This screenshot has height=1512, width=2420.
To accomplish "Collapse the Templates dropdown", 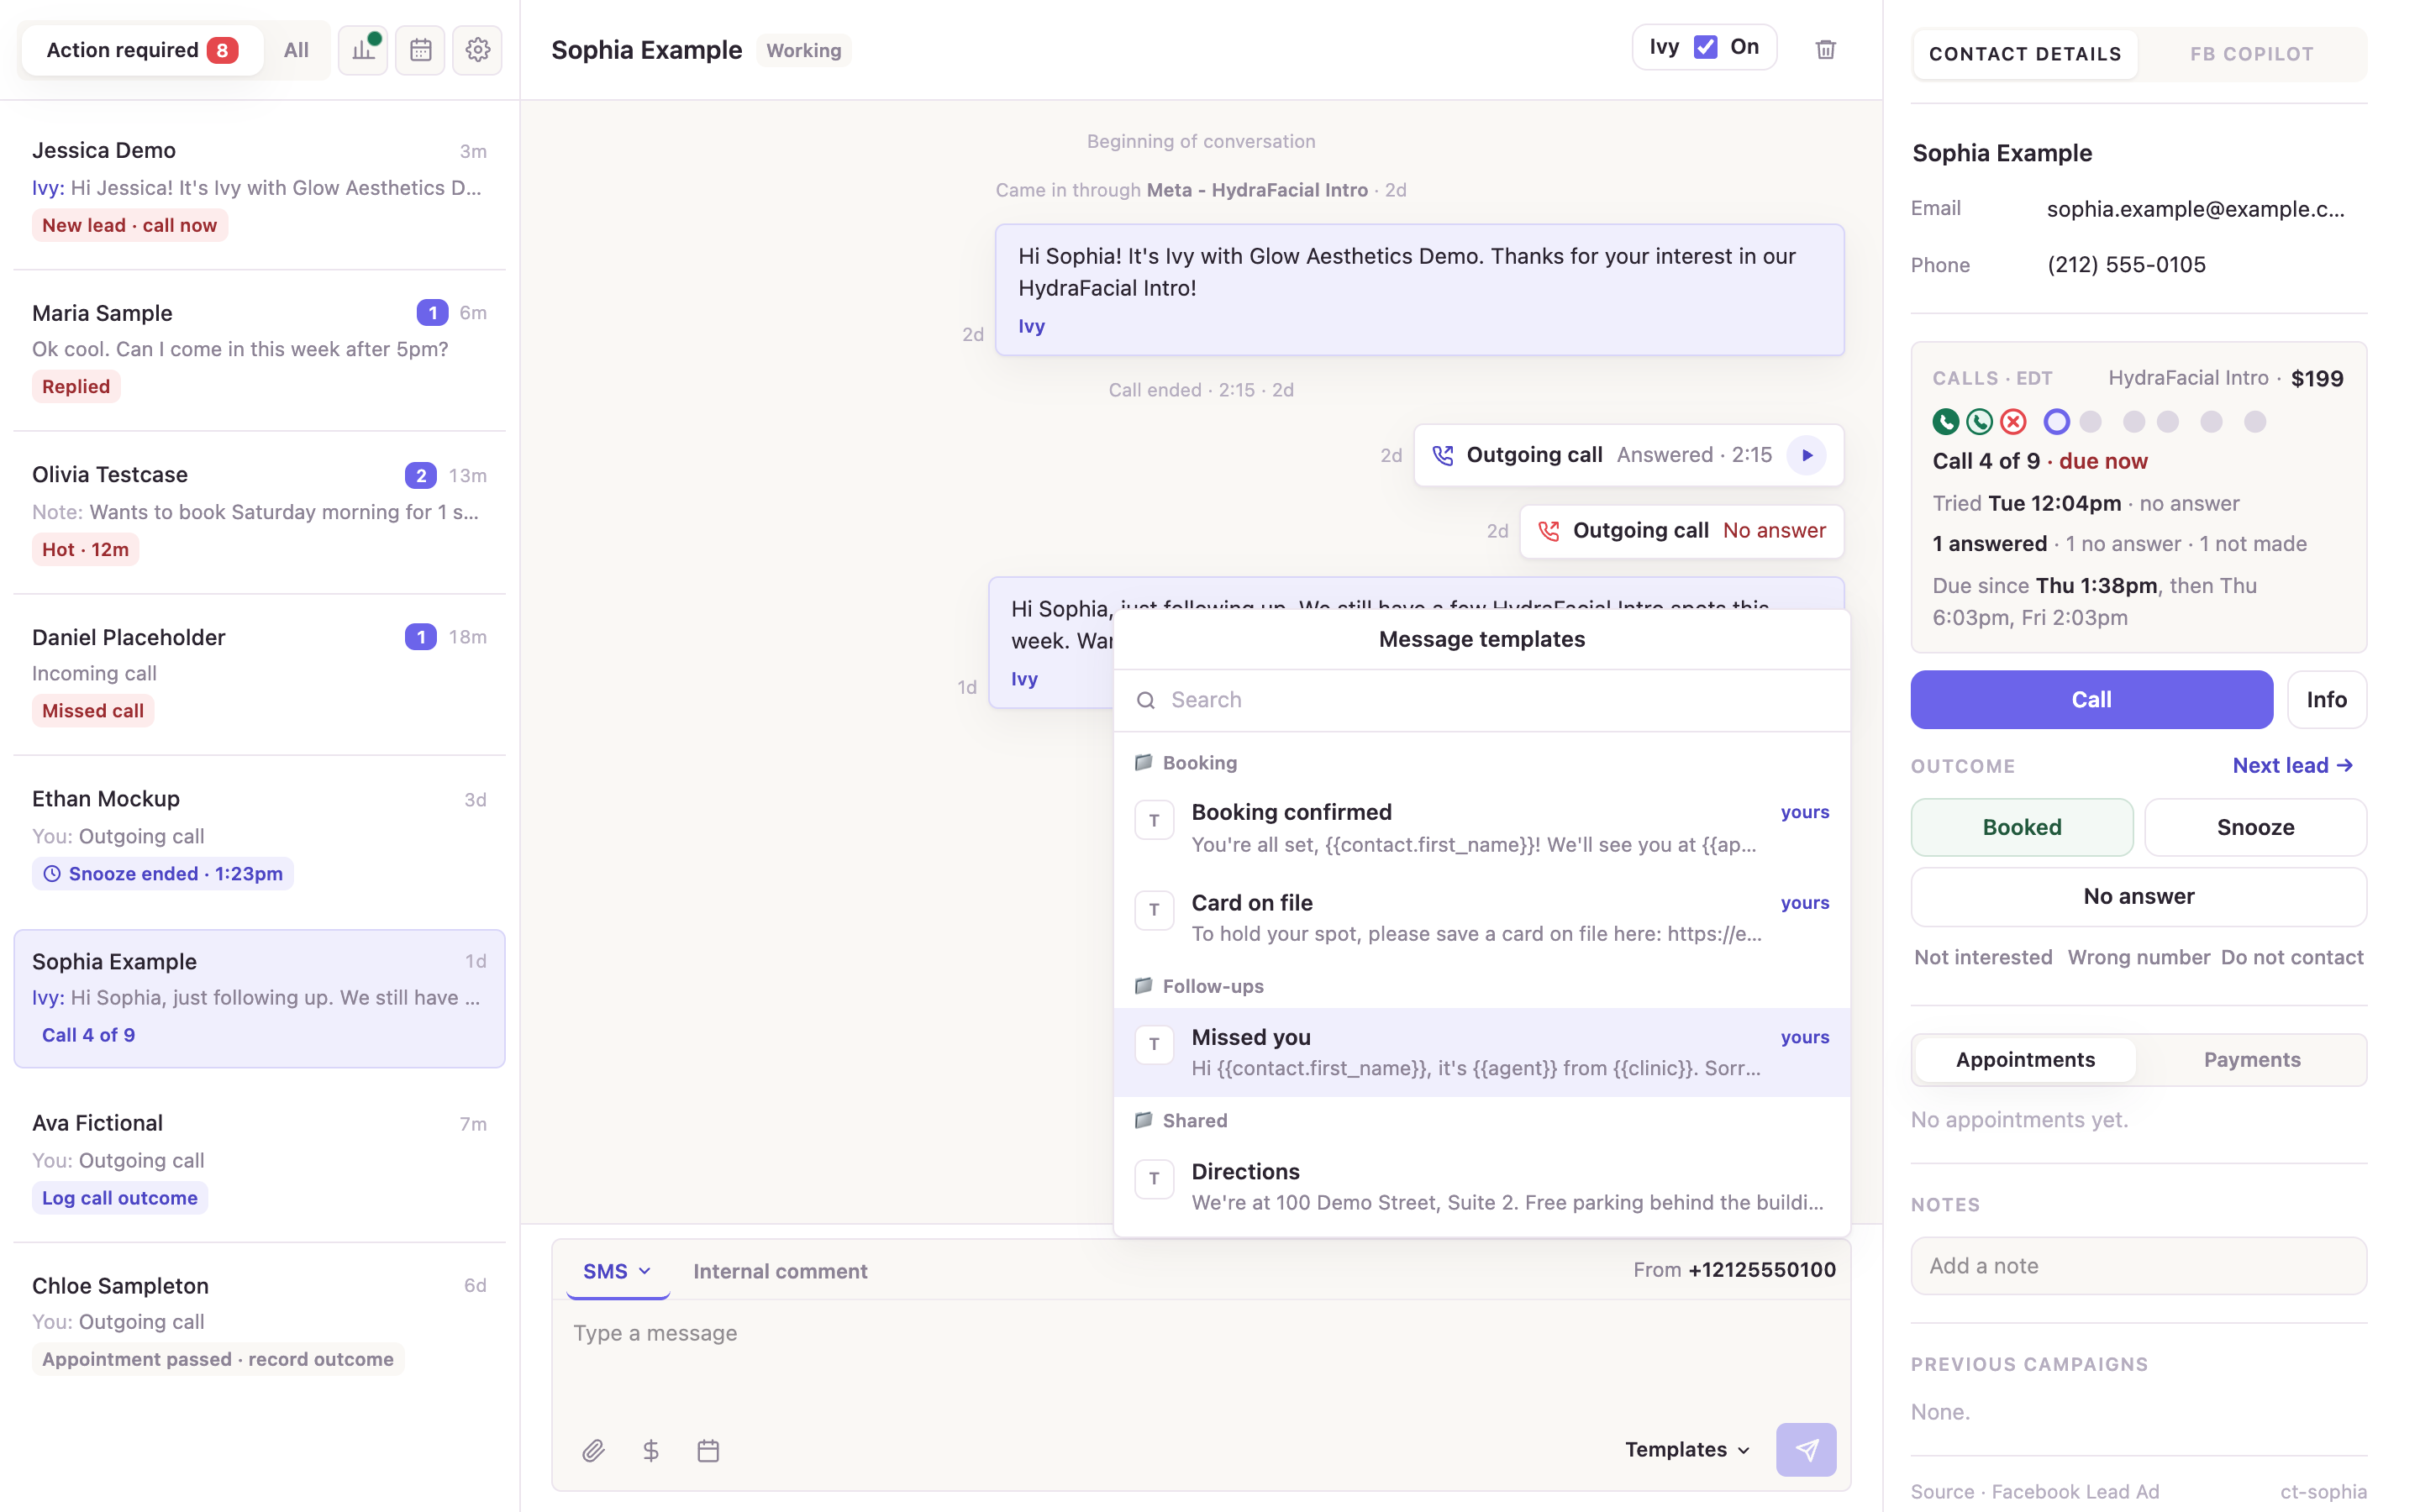I will 1687,1450.
